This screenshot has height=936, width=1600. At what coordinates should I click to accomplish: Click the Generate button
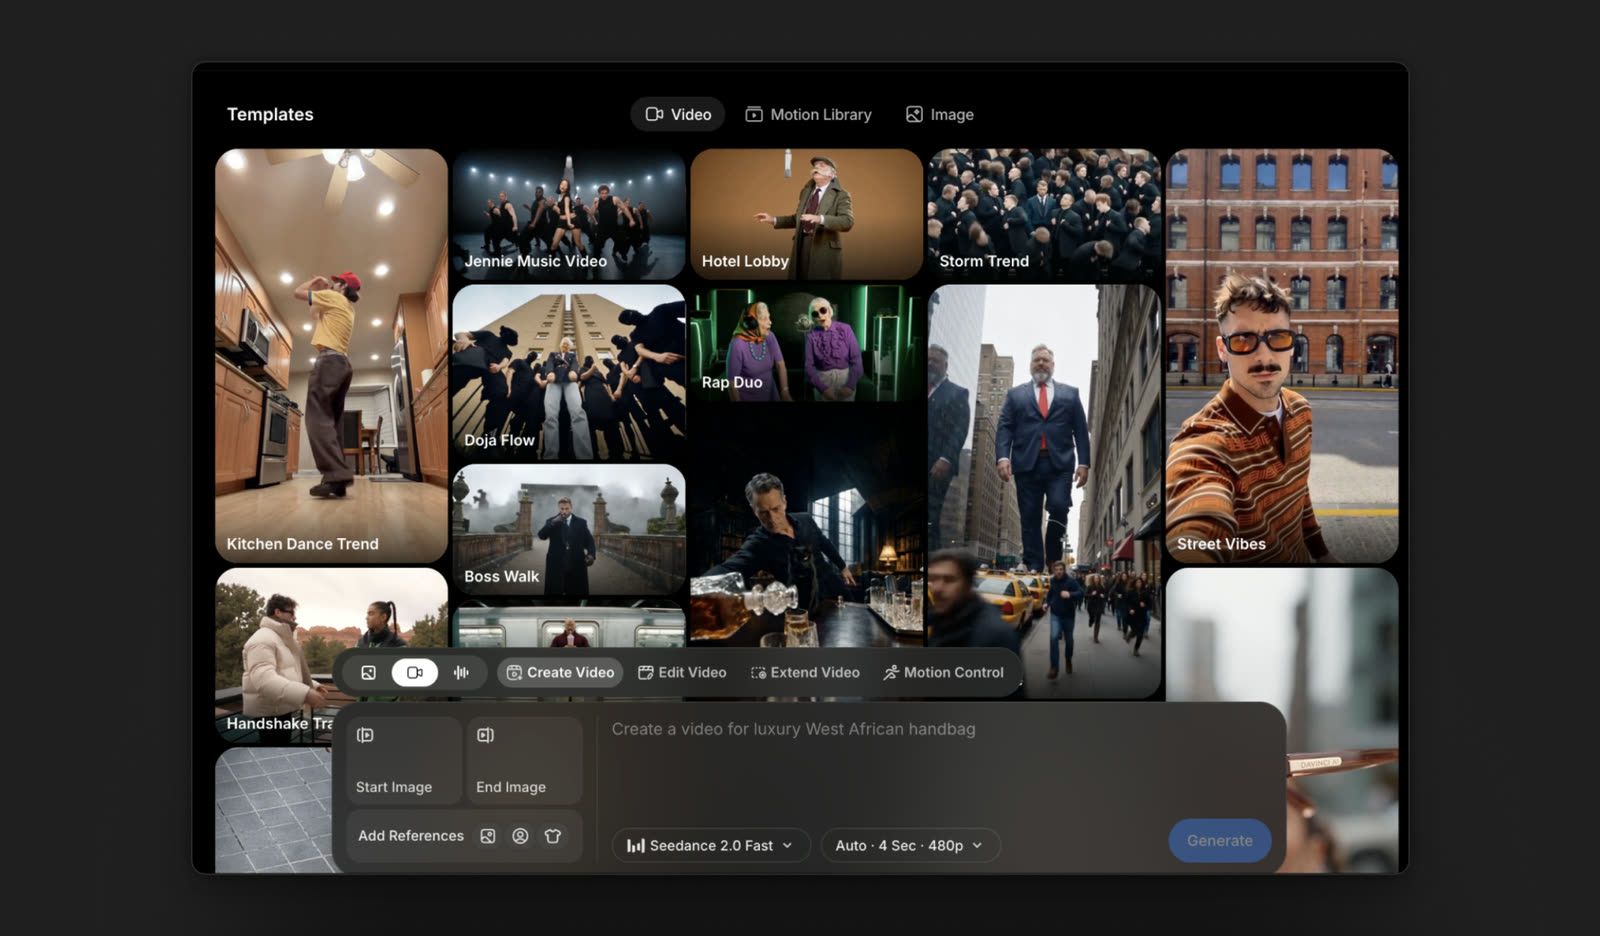1220,841
